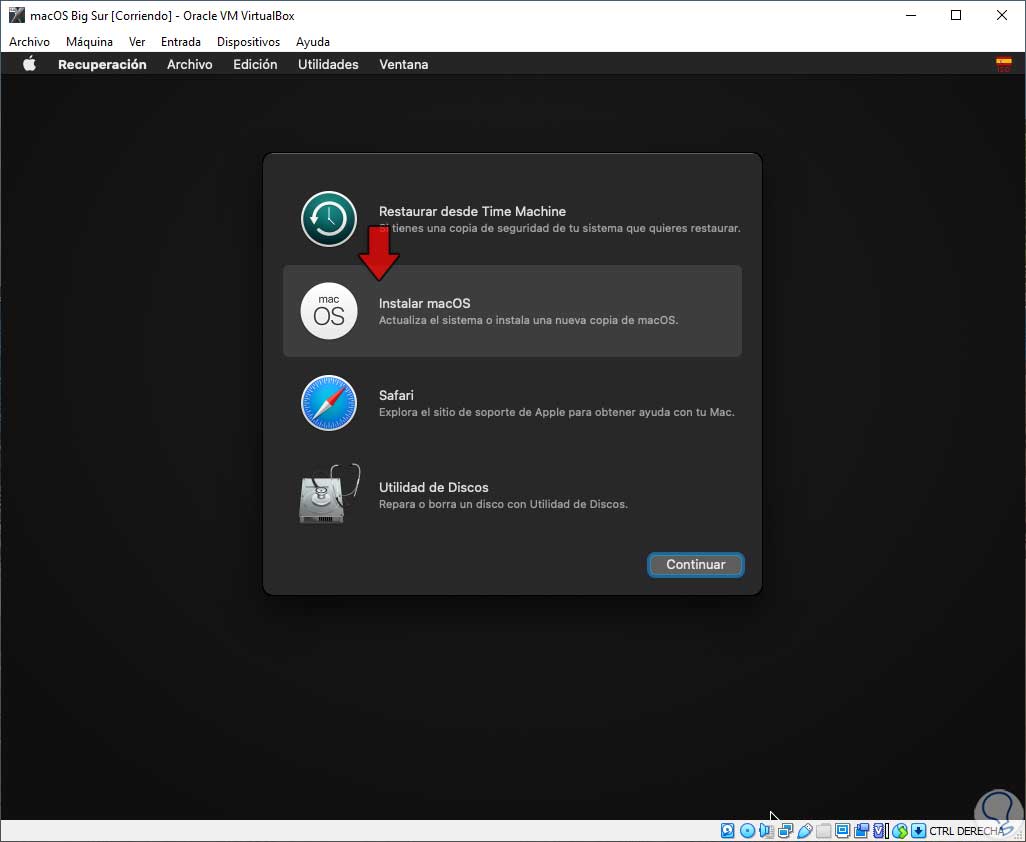Click the VirtualBox CPU virtualization status icon
The width and height of the screenshot is (1026, 842).
tap(879, 831)
